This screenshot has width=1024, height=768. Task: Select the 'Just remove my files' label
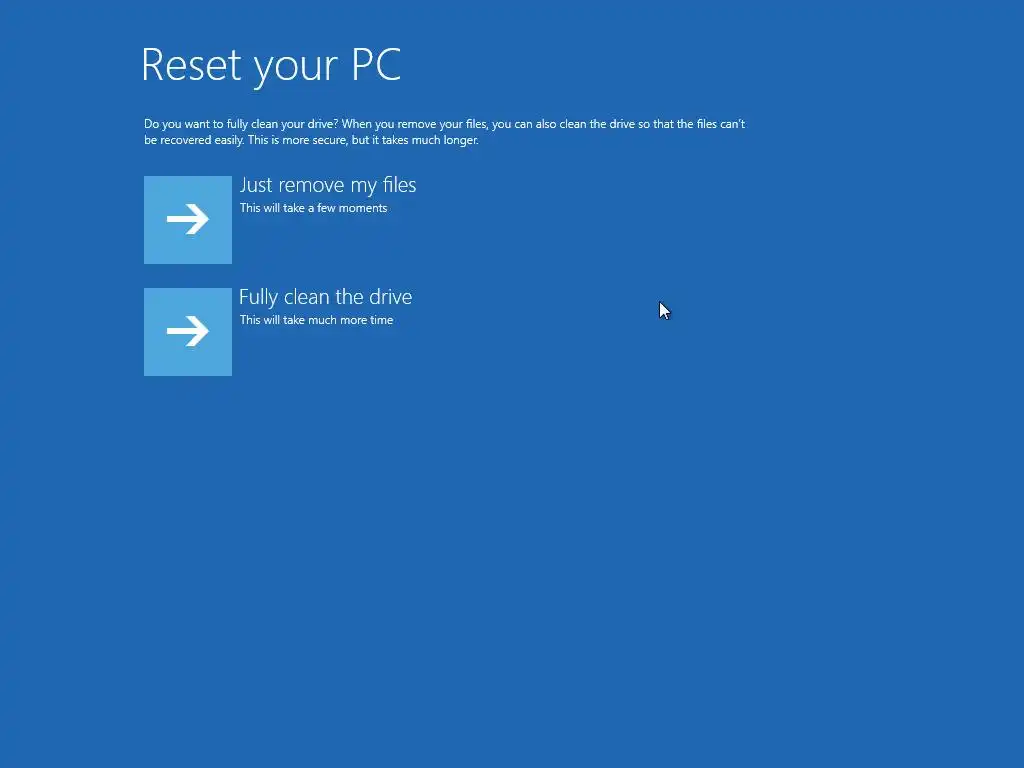[328, 185]
